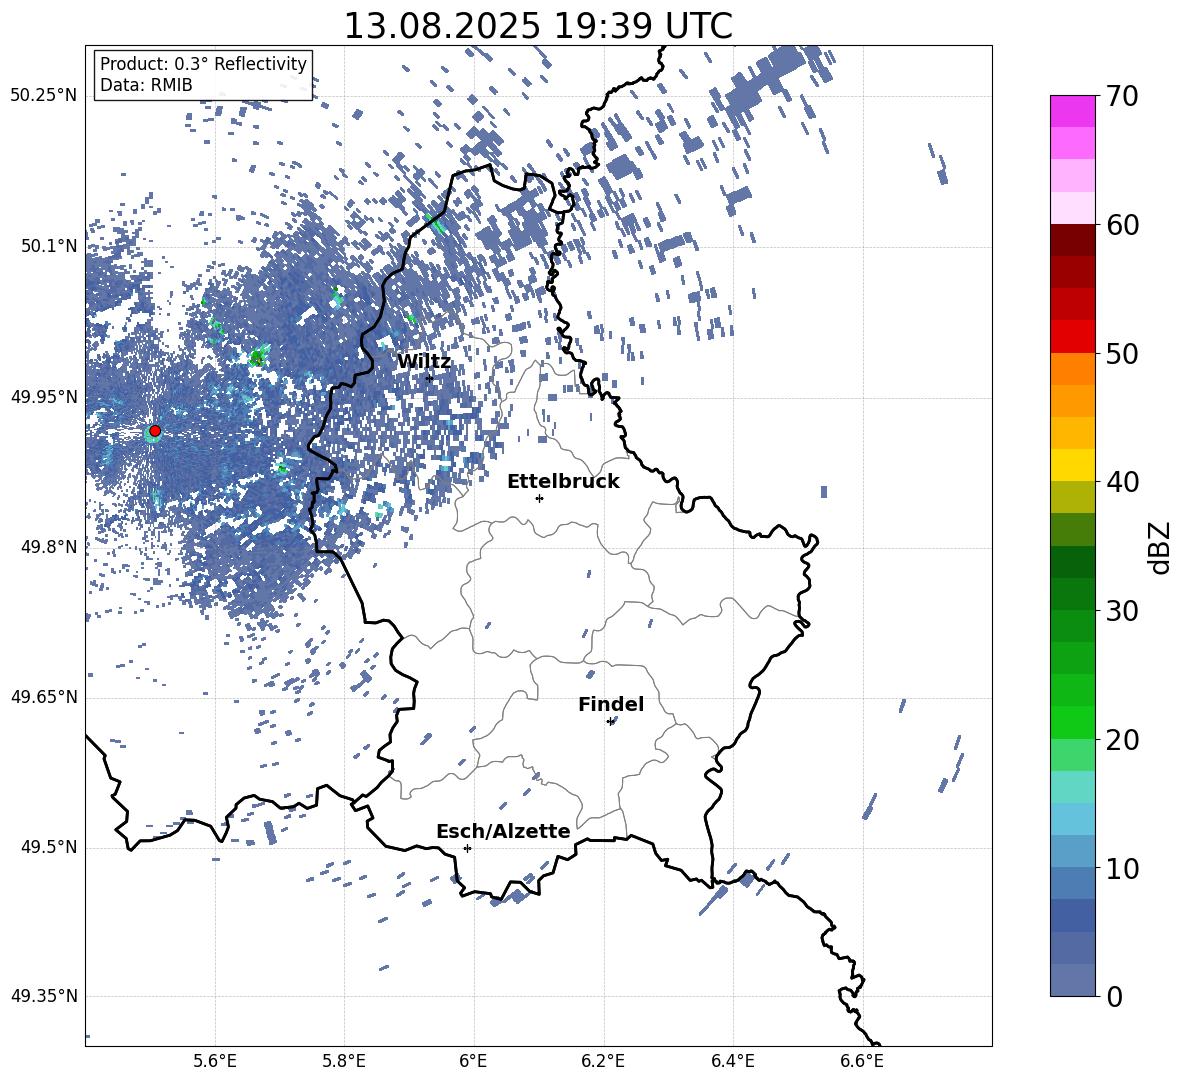This screenshot has height=1081, width=1184.
Task: Click the bottom slate-blue colorbar segment at 0
Action: click(1073, 980)
